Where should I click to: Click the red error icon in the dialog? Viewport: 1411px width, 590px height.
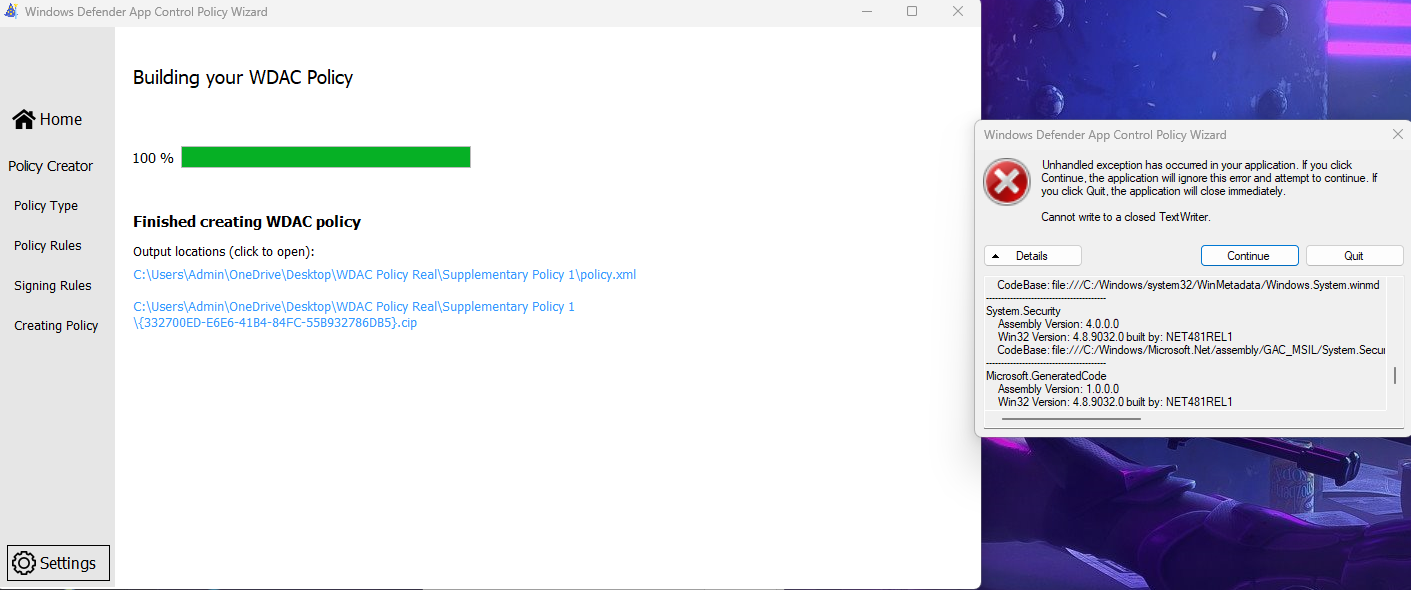tap(1006, 182)
